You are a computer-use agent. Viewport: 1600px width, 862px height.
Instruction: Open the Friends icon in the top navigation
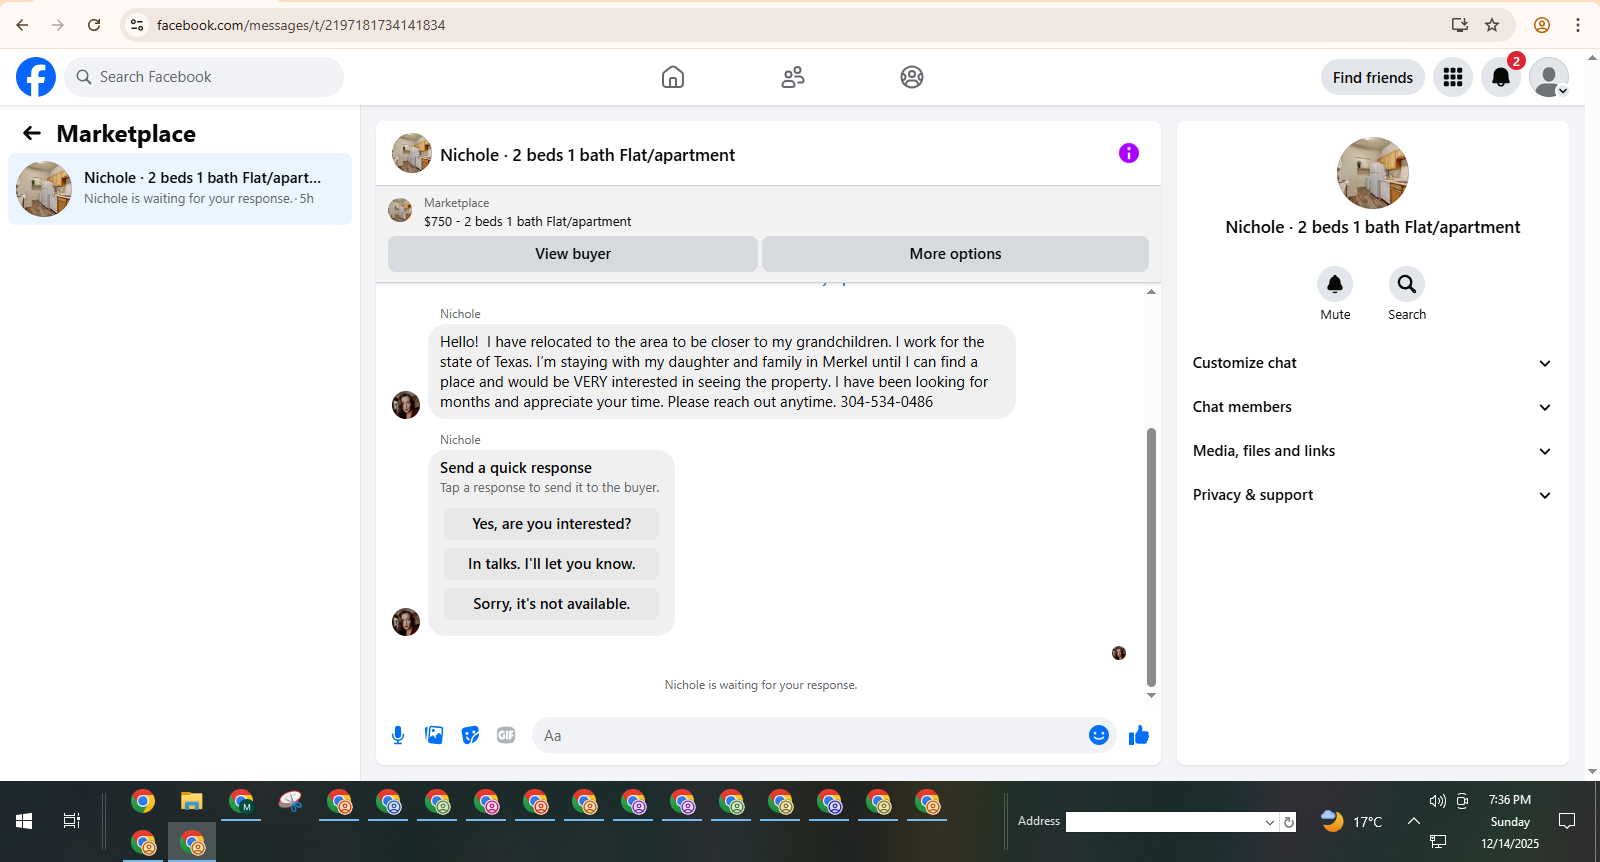(x=793, y=77)
